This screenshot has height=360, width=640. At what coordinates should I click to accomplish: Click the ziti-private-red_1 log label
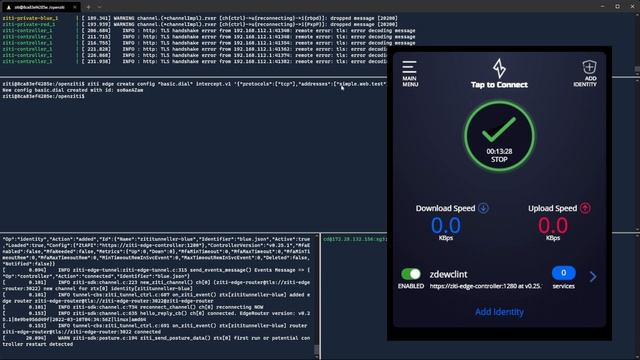[x=29, y=24]
